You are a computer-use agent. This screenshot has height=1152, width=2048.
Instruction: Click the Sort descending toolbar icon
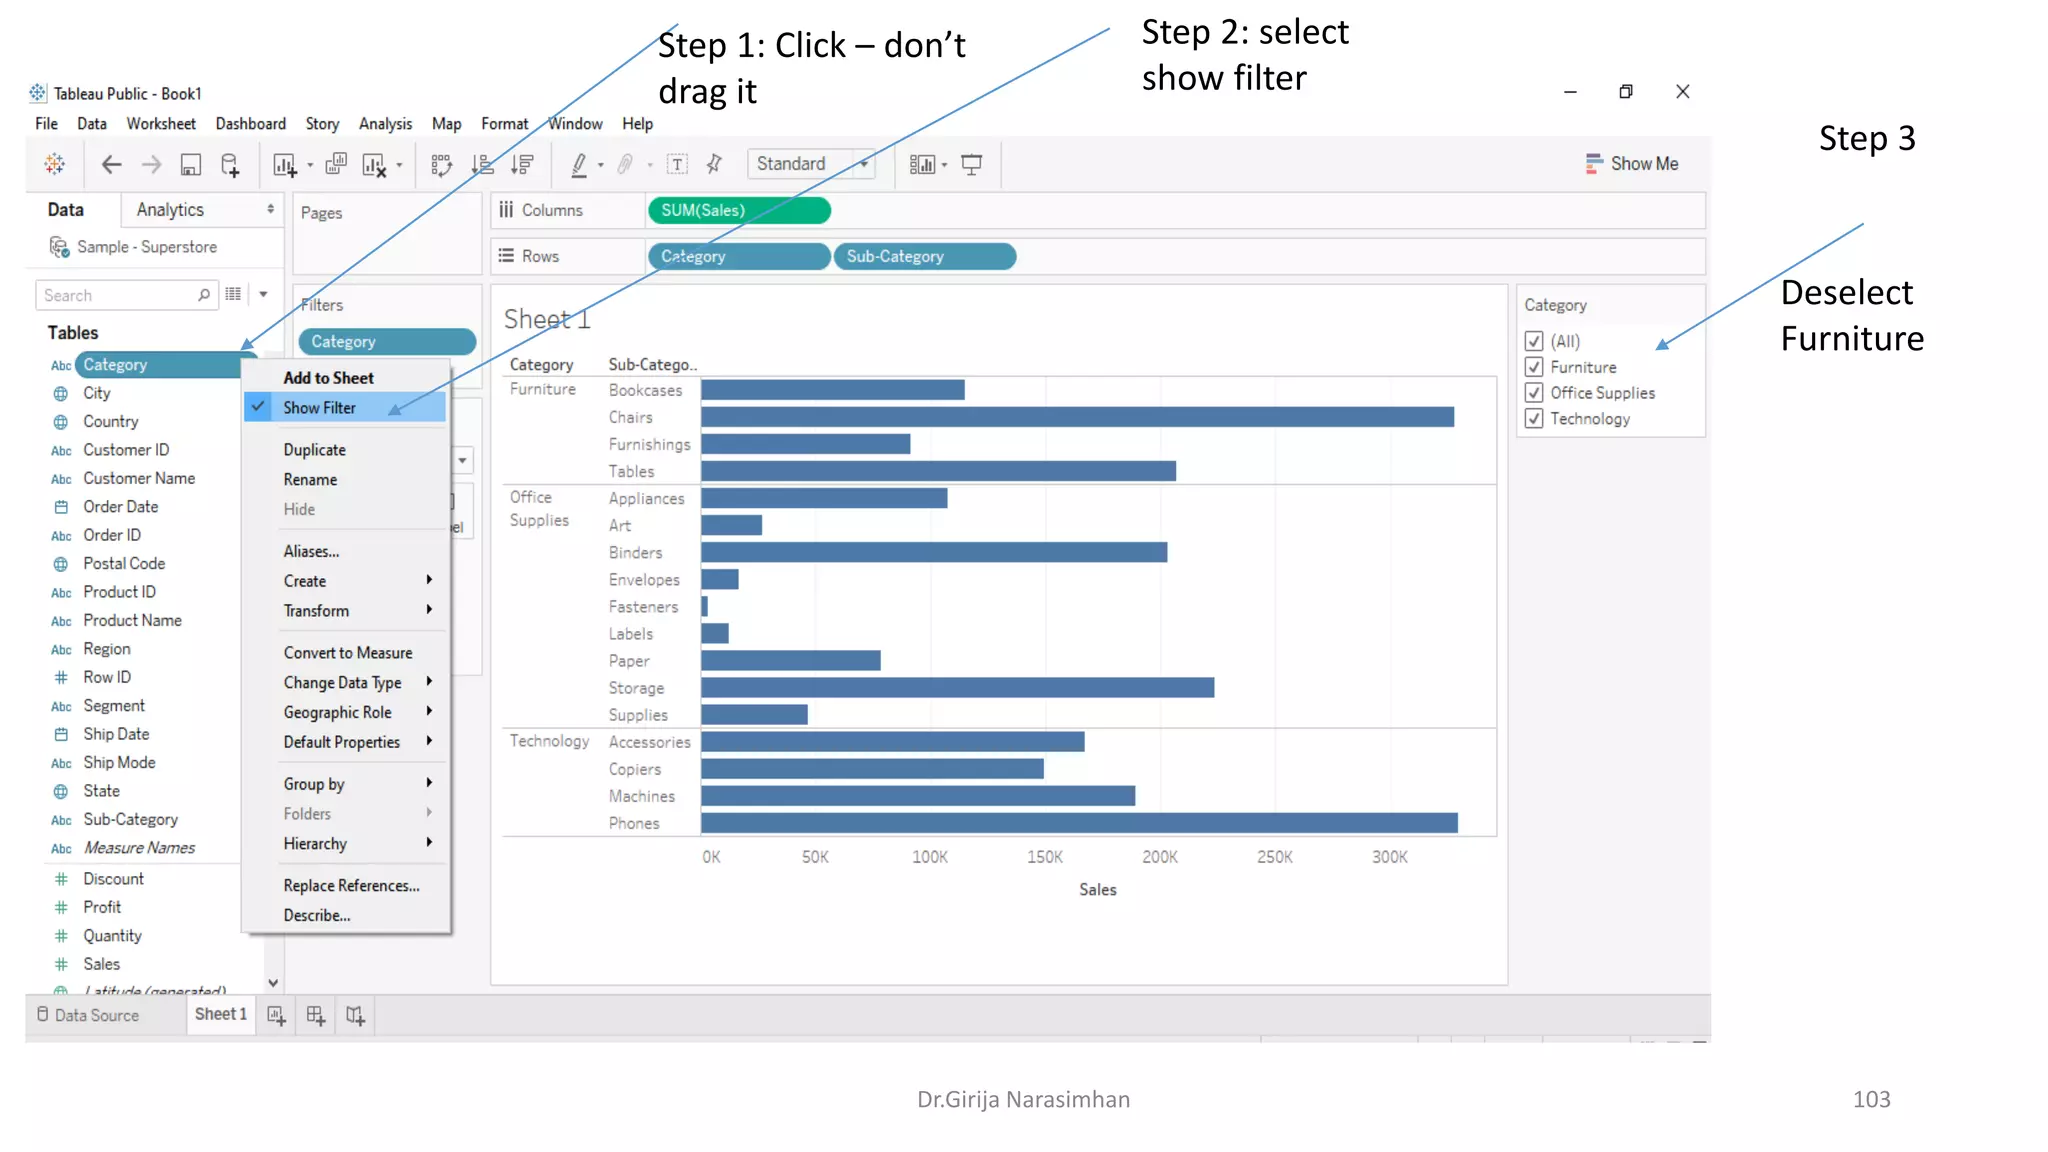(x=522, y=165)
